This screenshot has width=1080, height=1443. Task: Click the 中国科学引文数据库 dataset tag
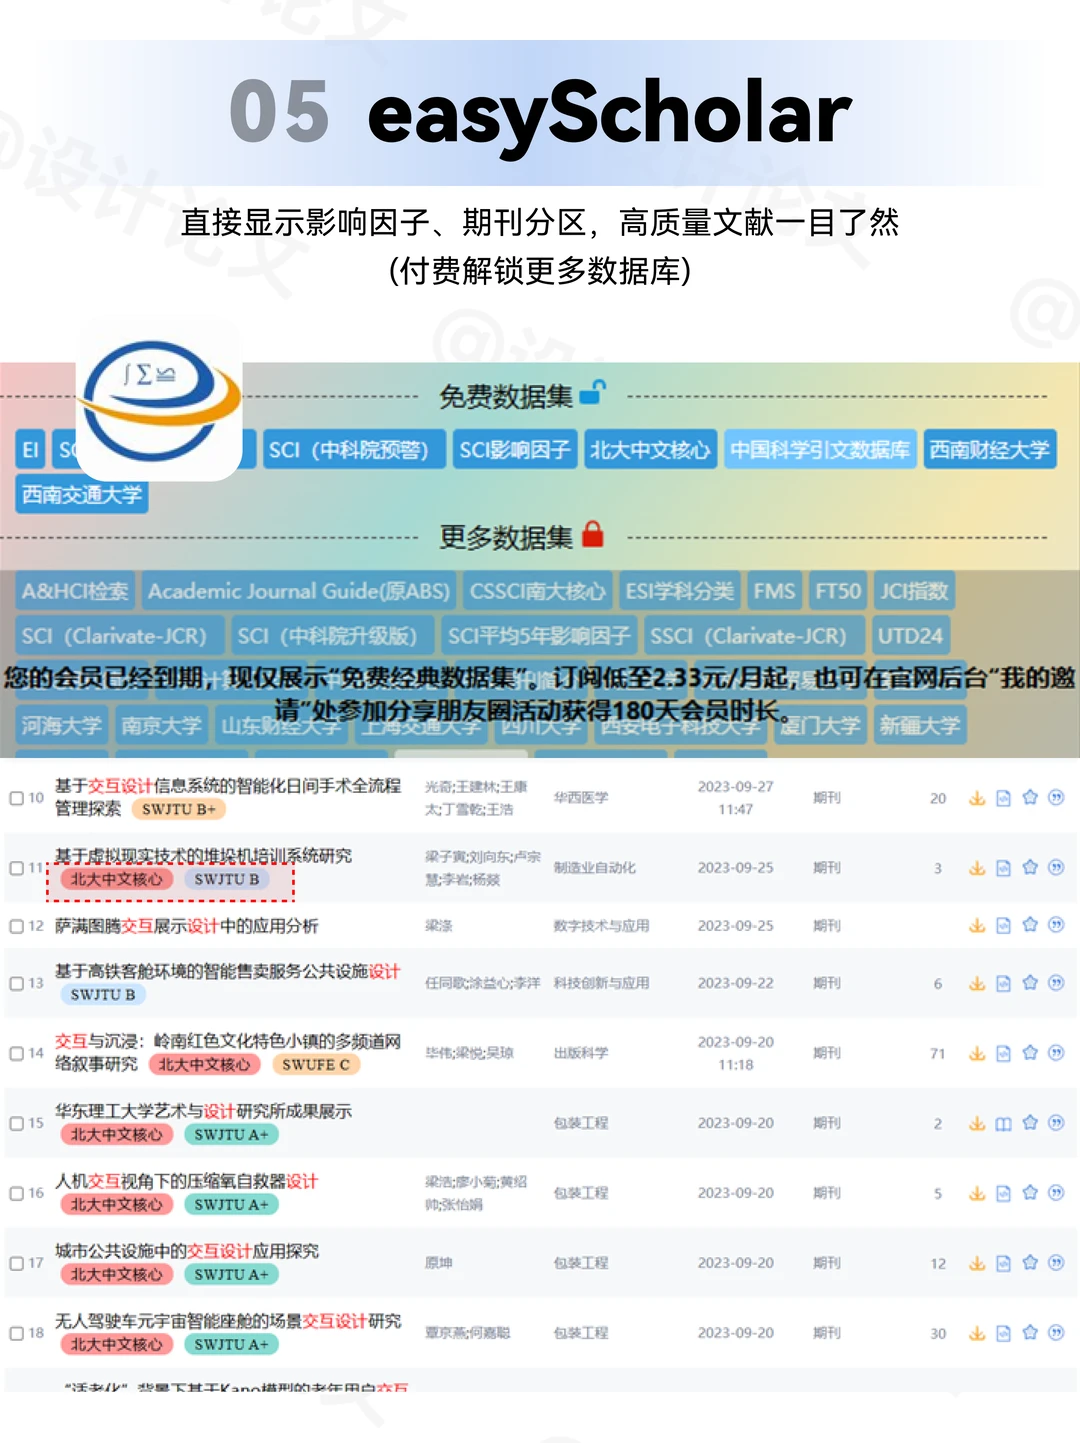pos(822,449)
